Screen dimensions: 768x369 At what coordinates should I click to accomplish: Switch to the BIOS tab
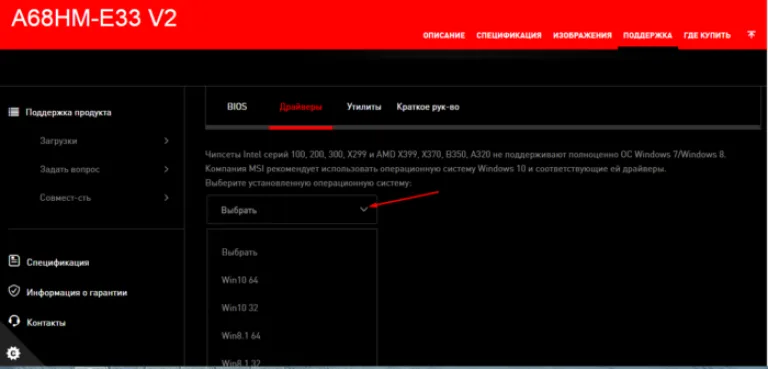tap(237, 106)
